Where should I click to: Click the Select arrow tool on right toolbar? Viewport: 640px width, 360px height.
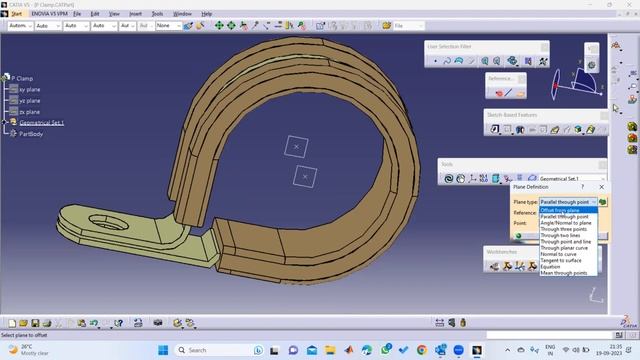(x=616, y=108)
